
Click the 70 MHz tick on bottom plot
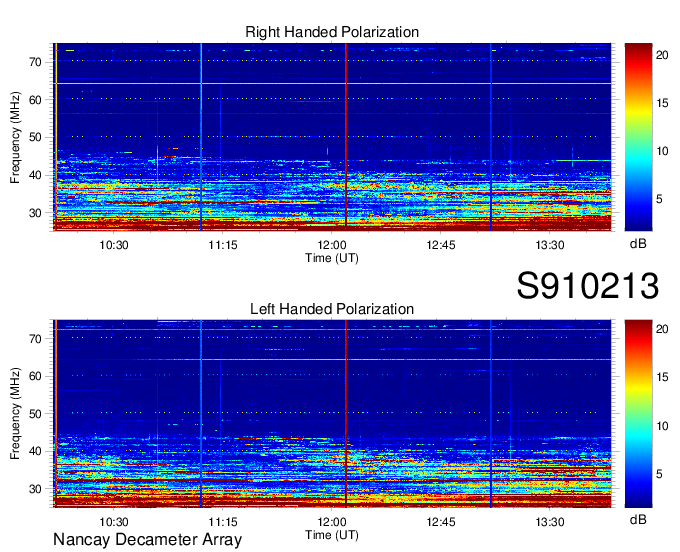coord(36,339)
